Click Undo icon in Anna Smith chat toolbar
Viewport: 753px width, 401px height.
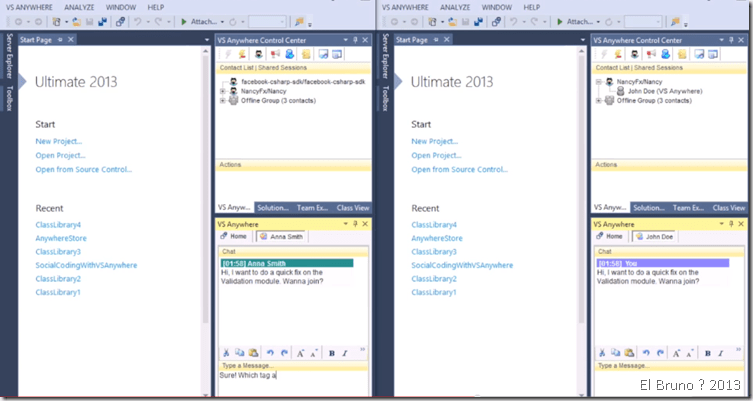[x=270, y=352]
